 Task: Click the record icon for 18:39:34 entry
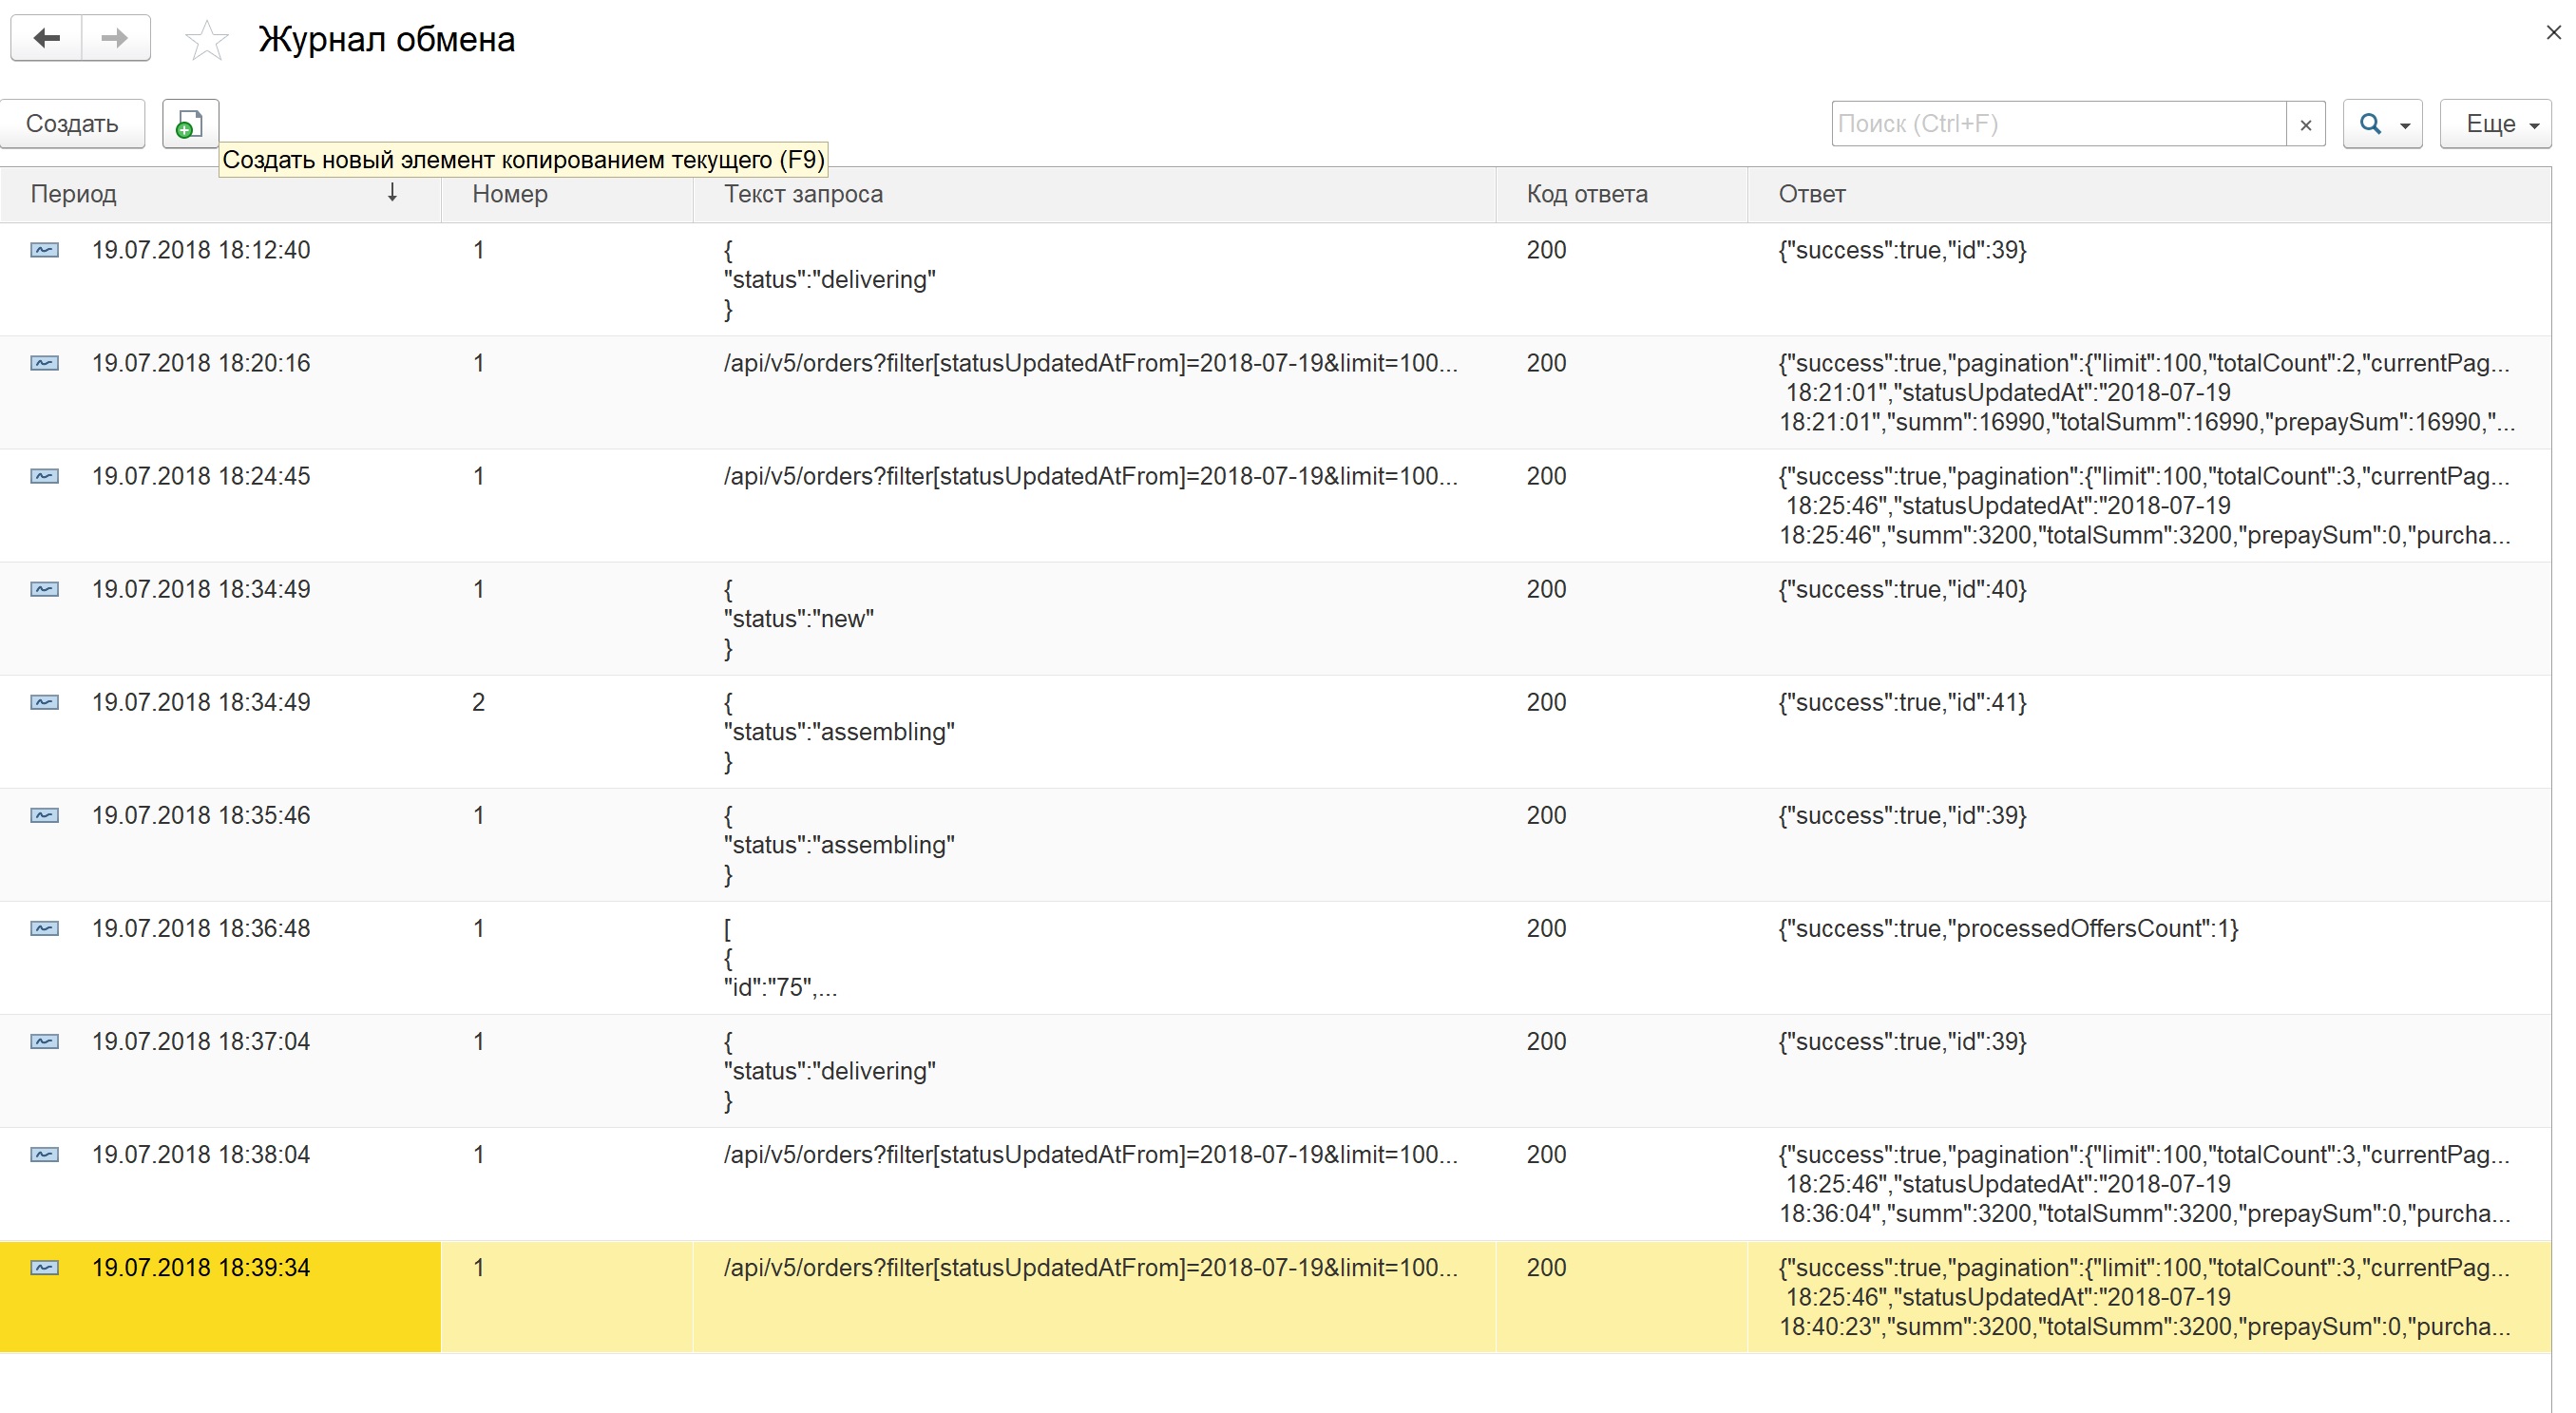tap(44, 1267)
